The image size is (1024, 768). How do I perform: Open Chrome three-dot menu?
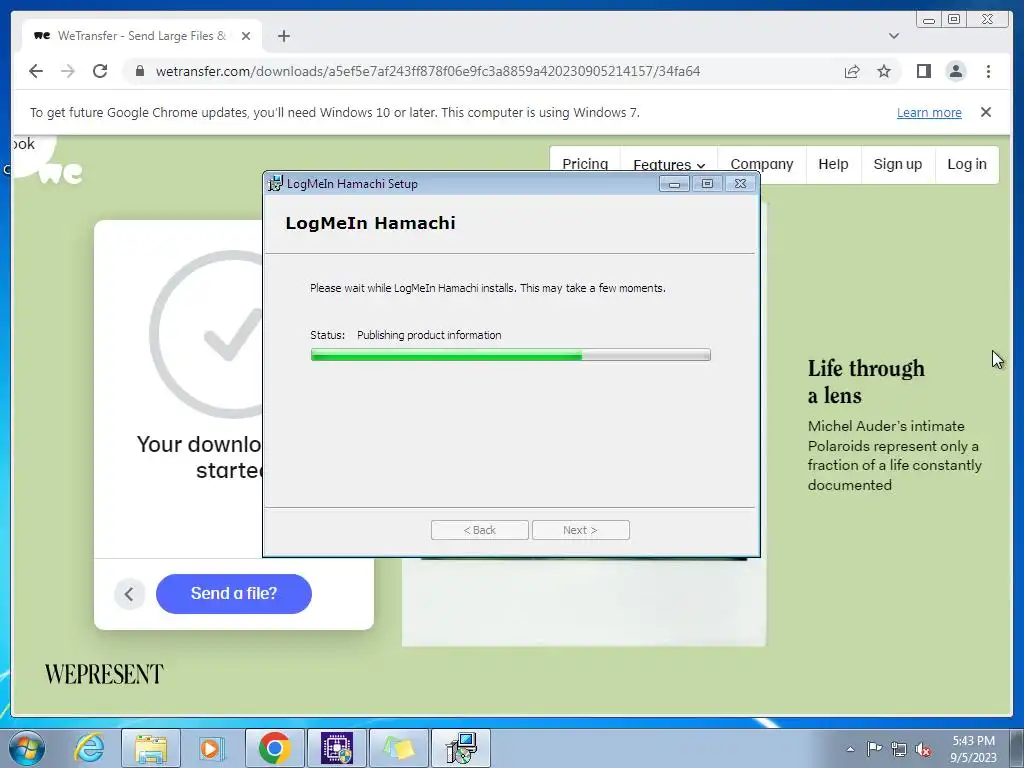pos(988,71)
